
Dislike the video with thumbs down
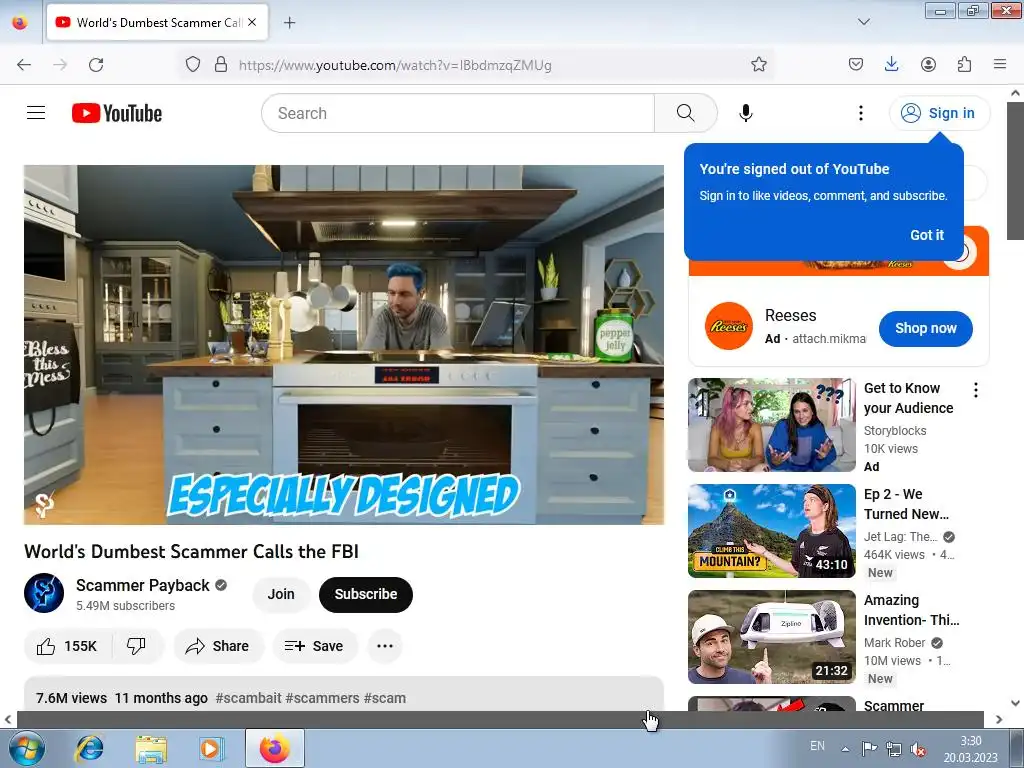136,646
